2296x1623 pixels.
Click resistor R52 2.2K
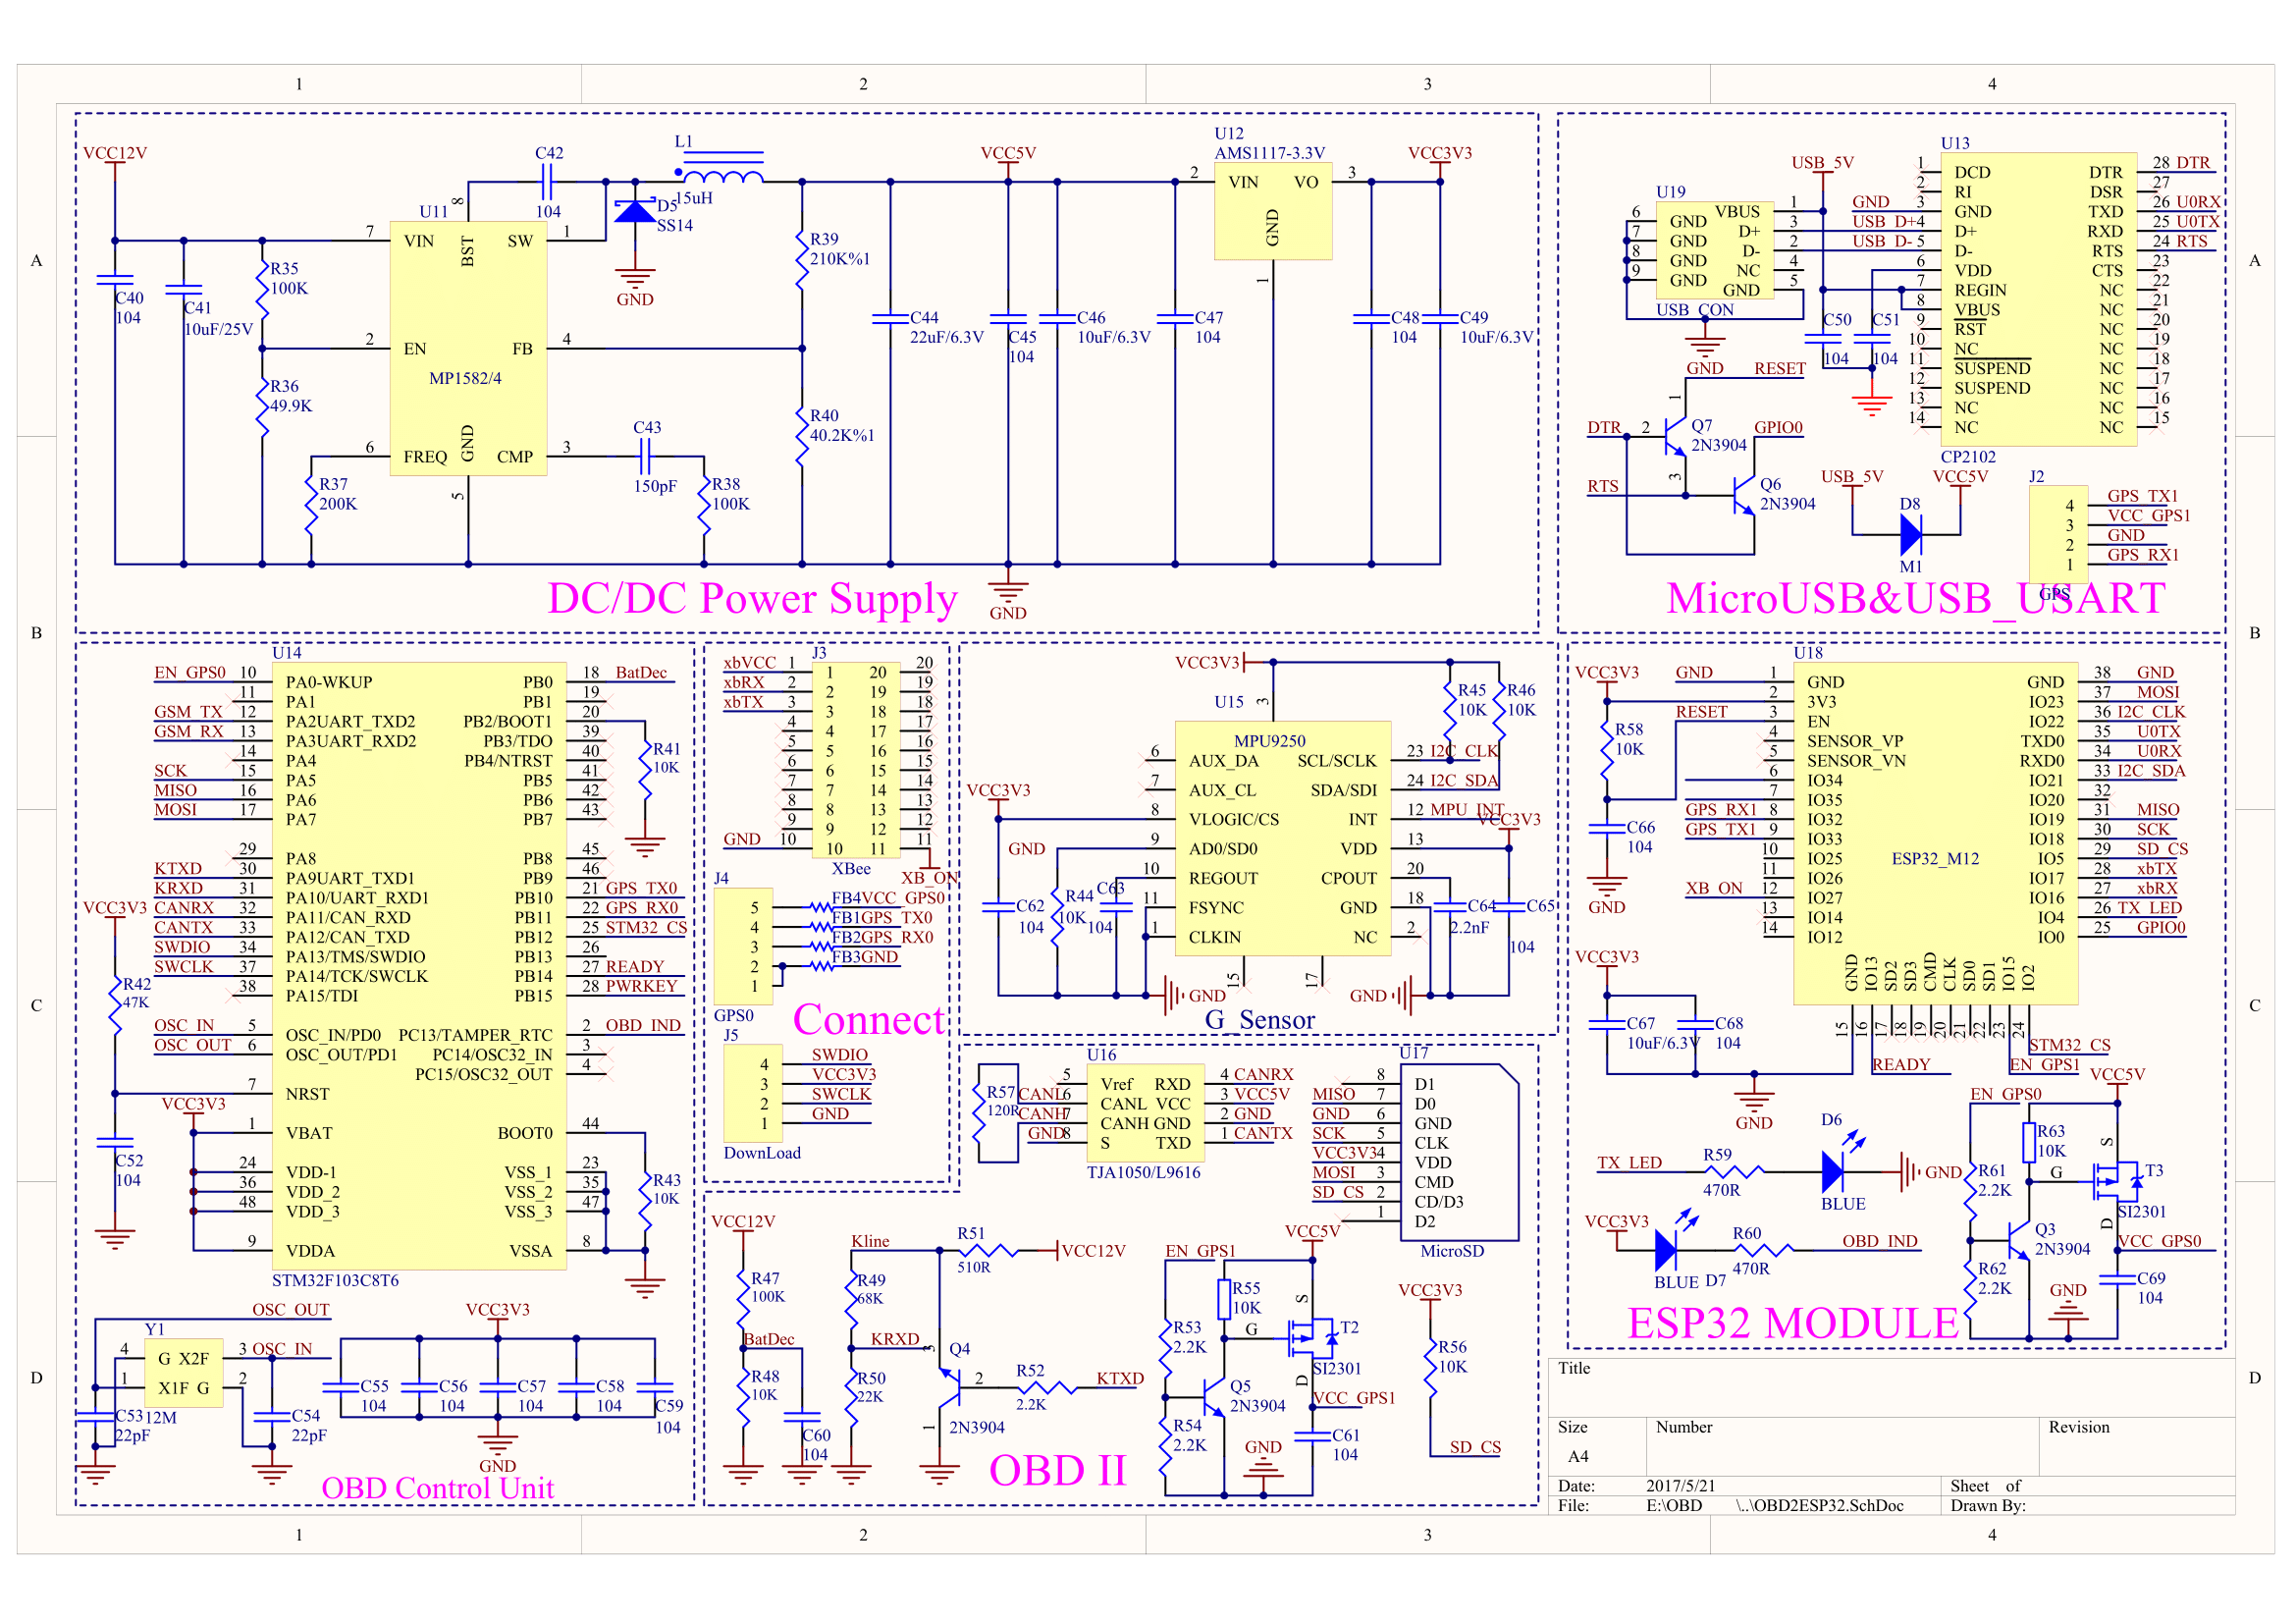tap(1047, 1388)
